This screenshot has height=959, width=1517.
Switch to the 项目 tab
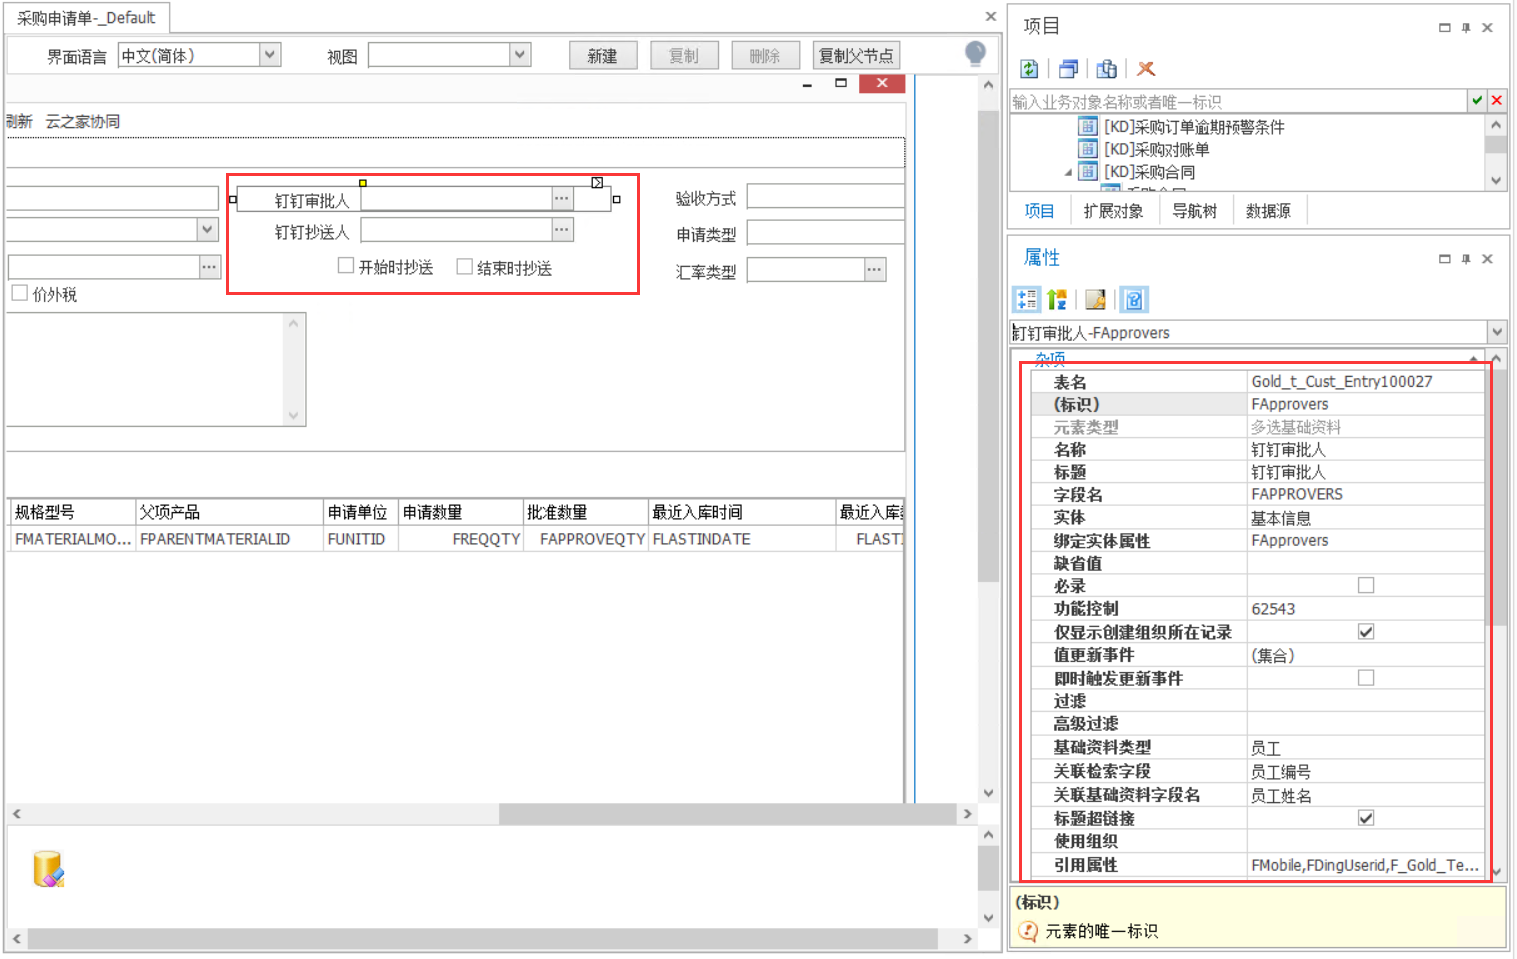[x=1039, y=211]
